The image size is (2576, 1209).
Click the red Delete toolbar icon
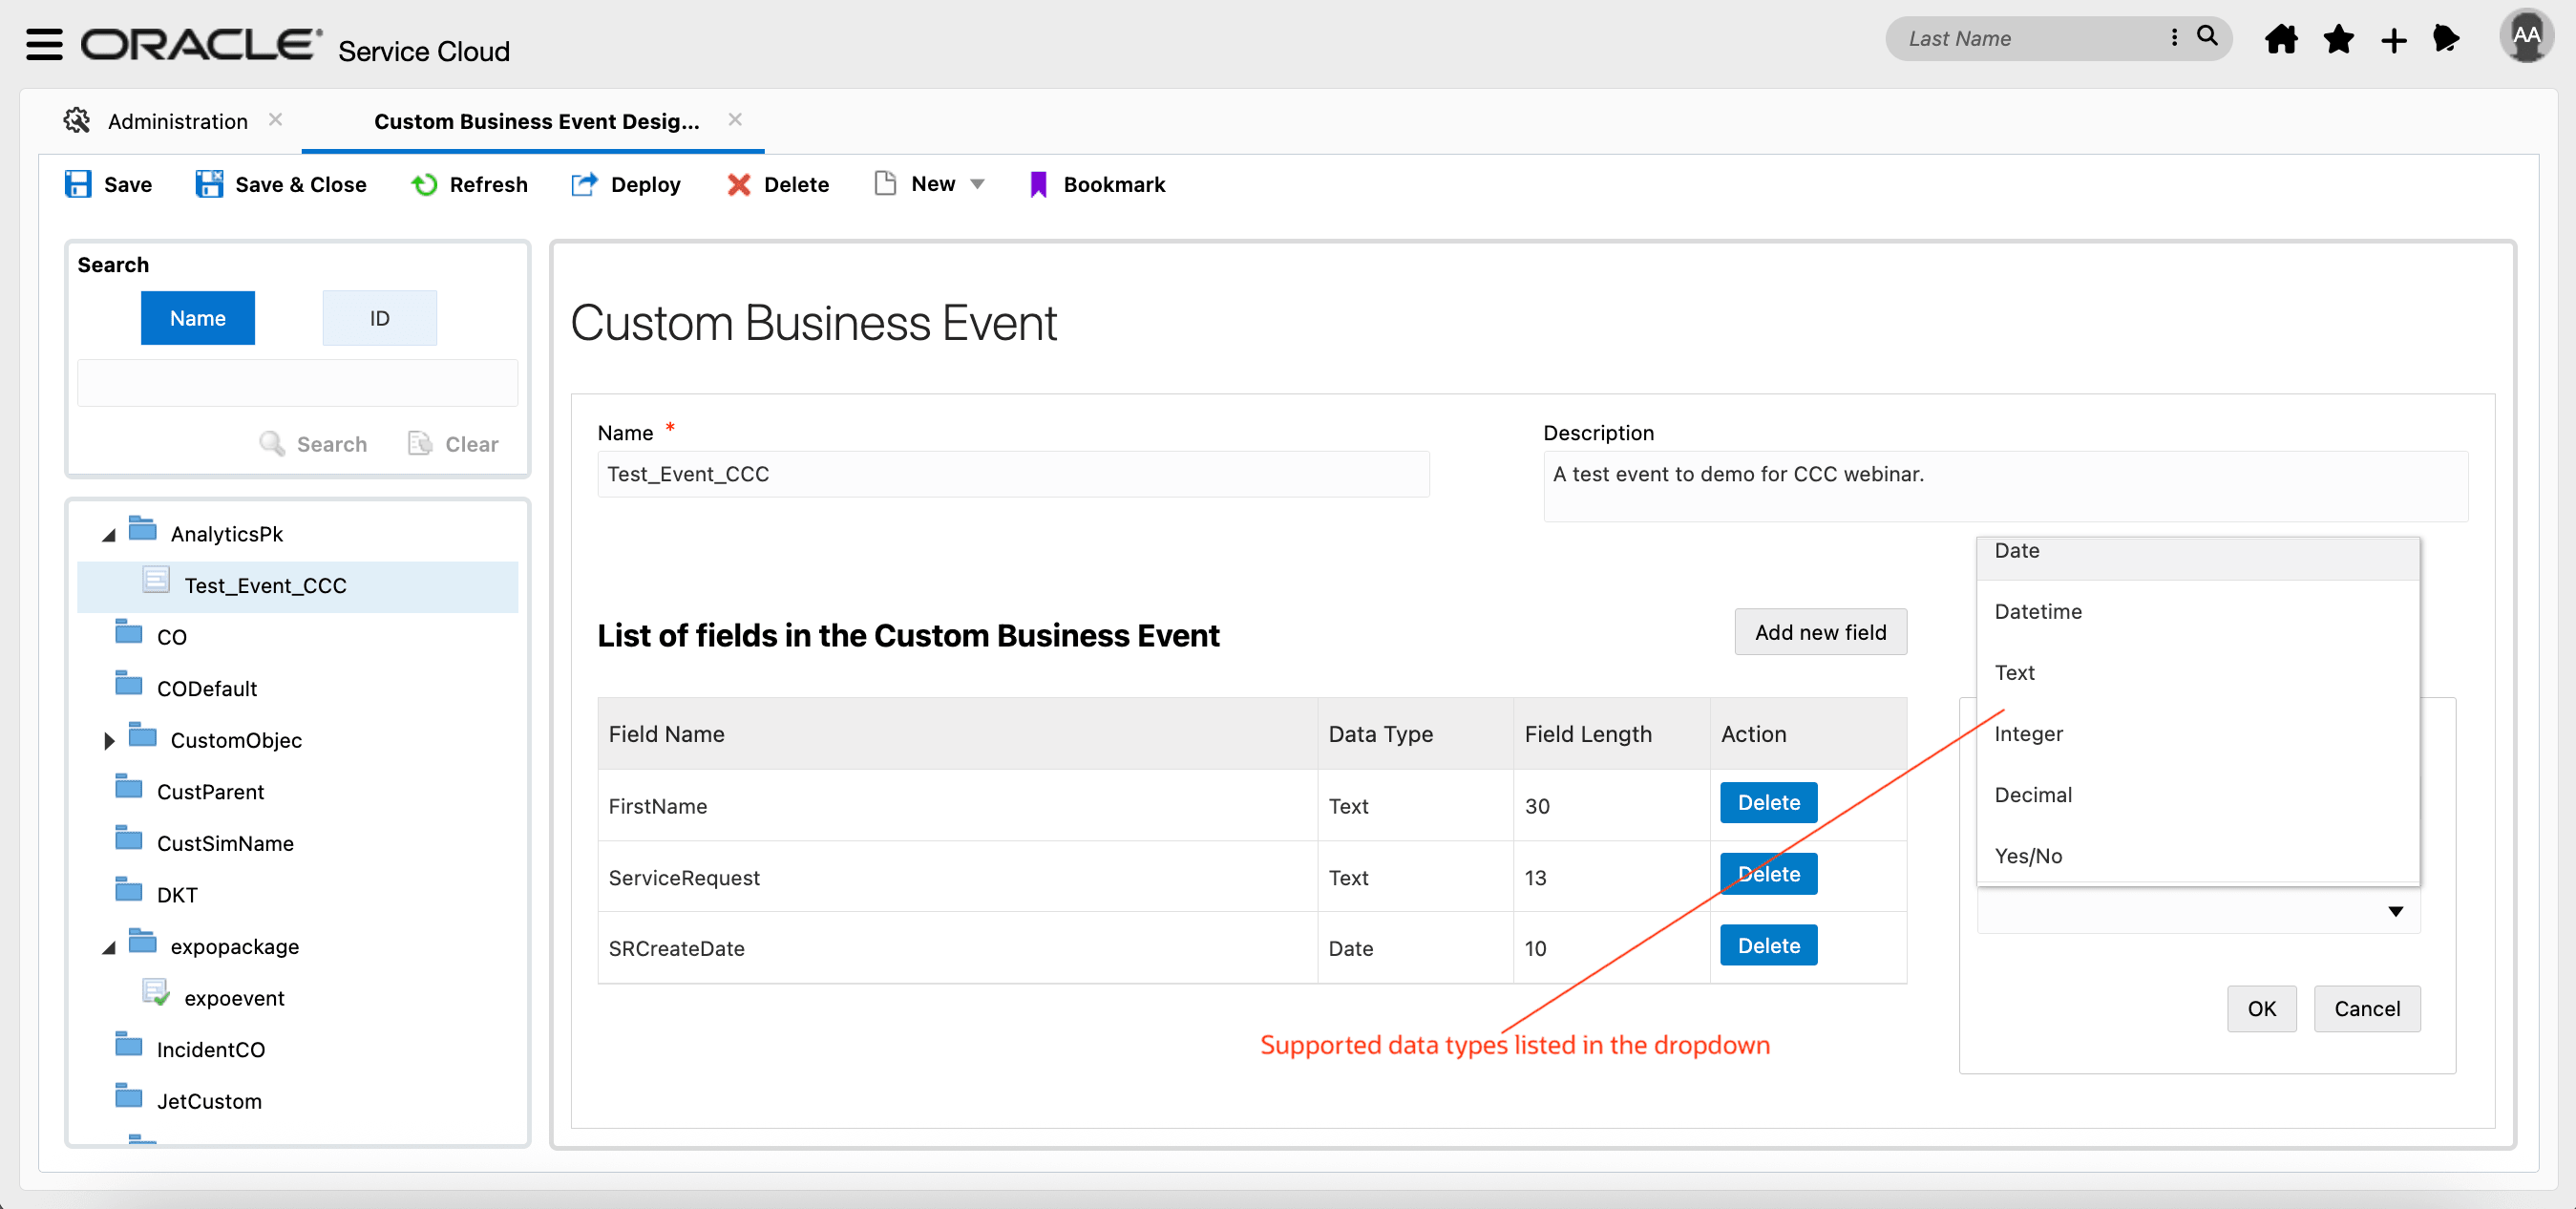tap(738, 184)
